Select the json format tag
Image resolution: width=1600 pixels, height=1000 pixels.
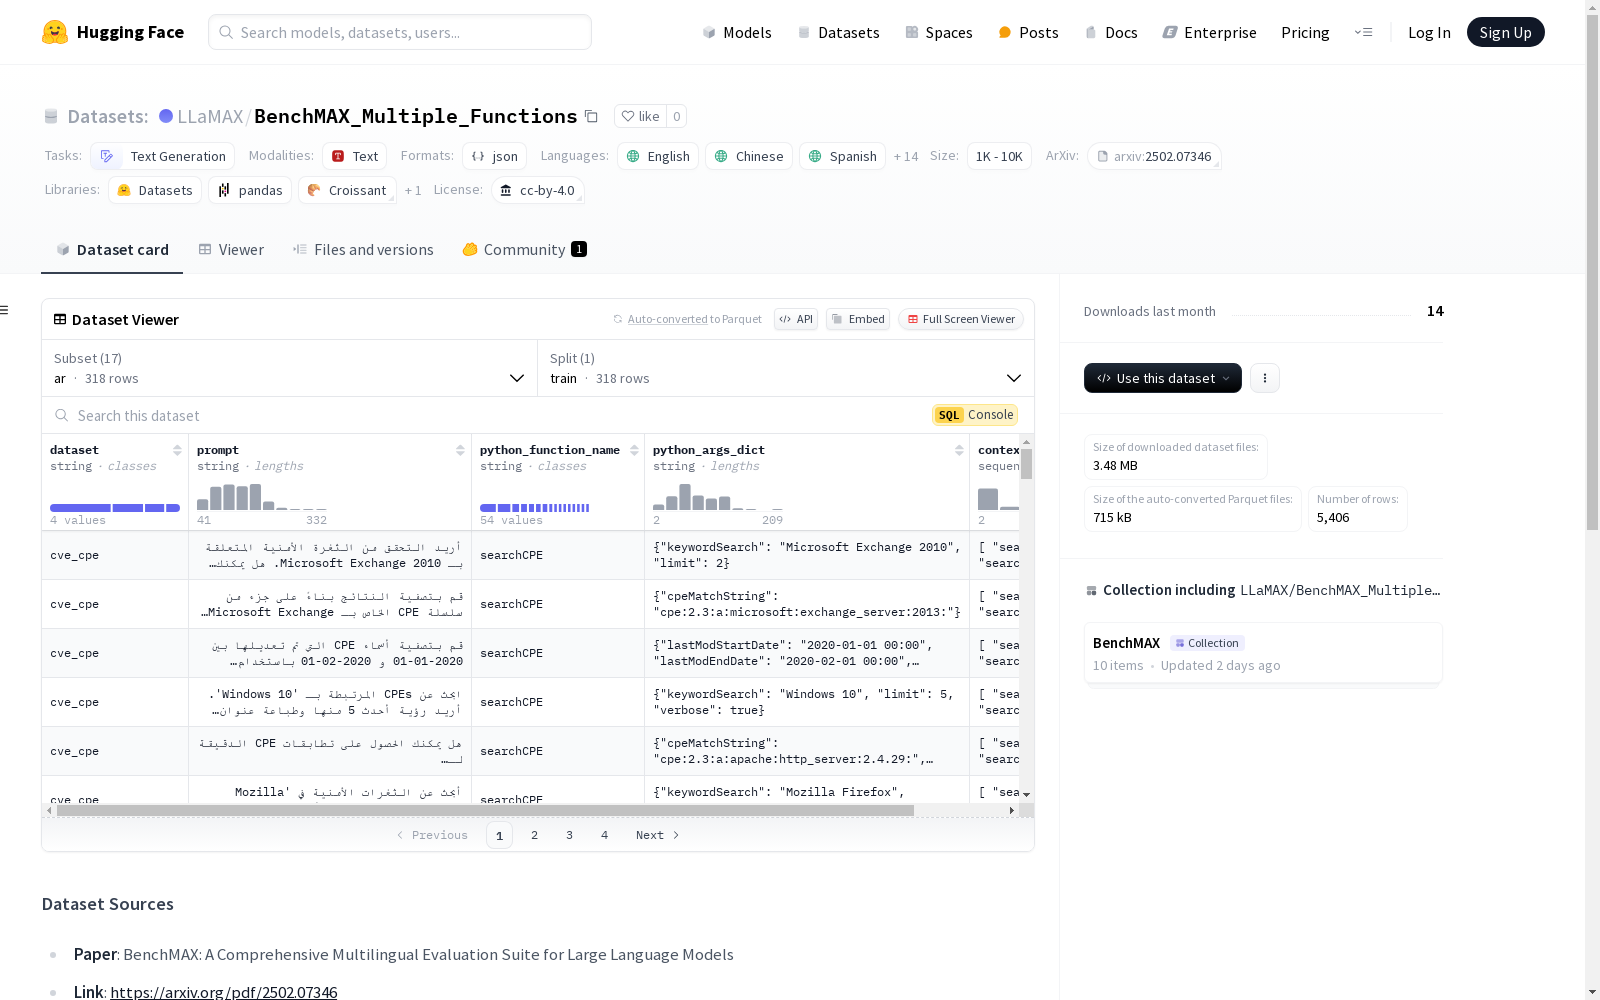pyautogui.click(x=494, y=156)
